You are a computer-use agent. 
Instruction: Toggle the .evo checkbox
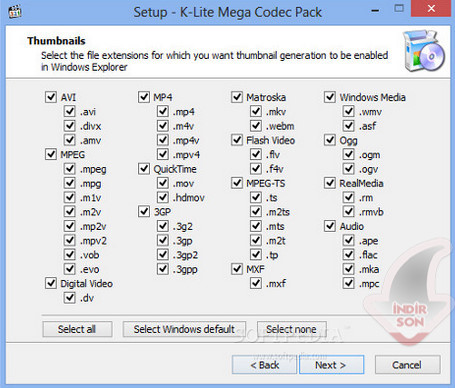click(70, 269)
